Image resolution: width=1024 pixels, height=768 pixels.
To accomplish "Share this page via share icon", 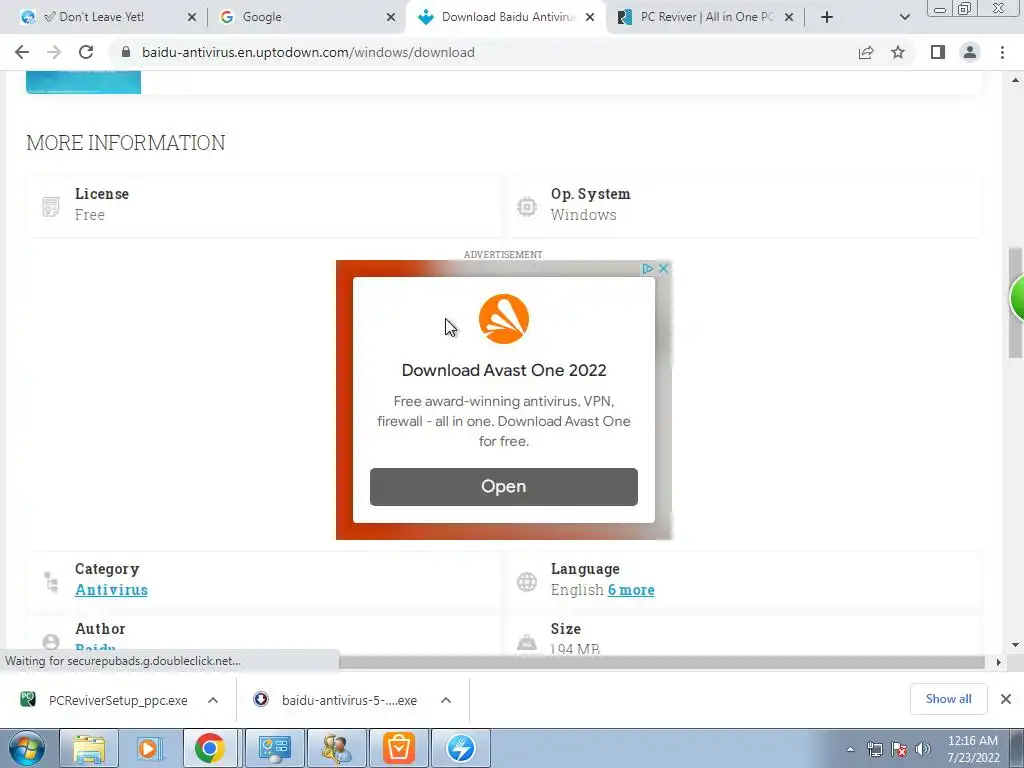I will [866, 52].
